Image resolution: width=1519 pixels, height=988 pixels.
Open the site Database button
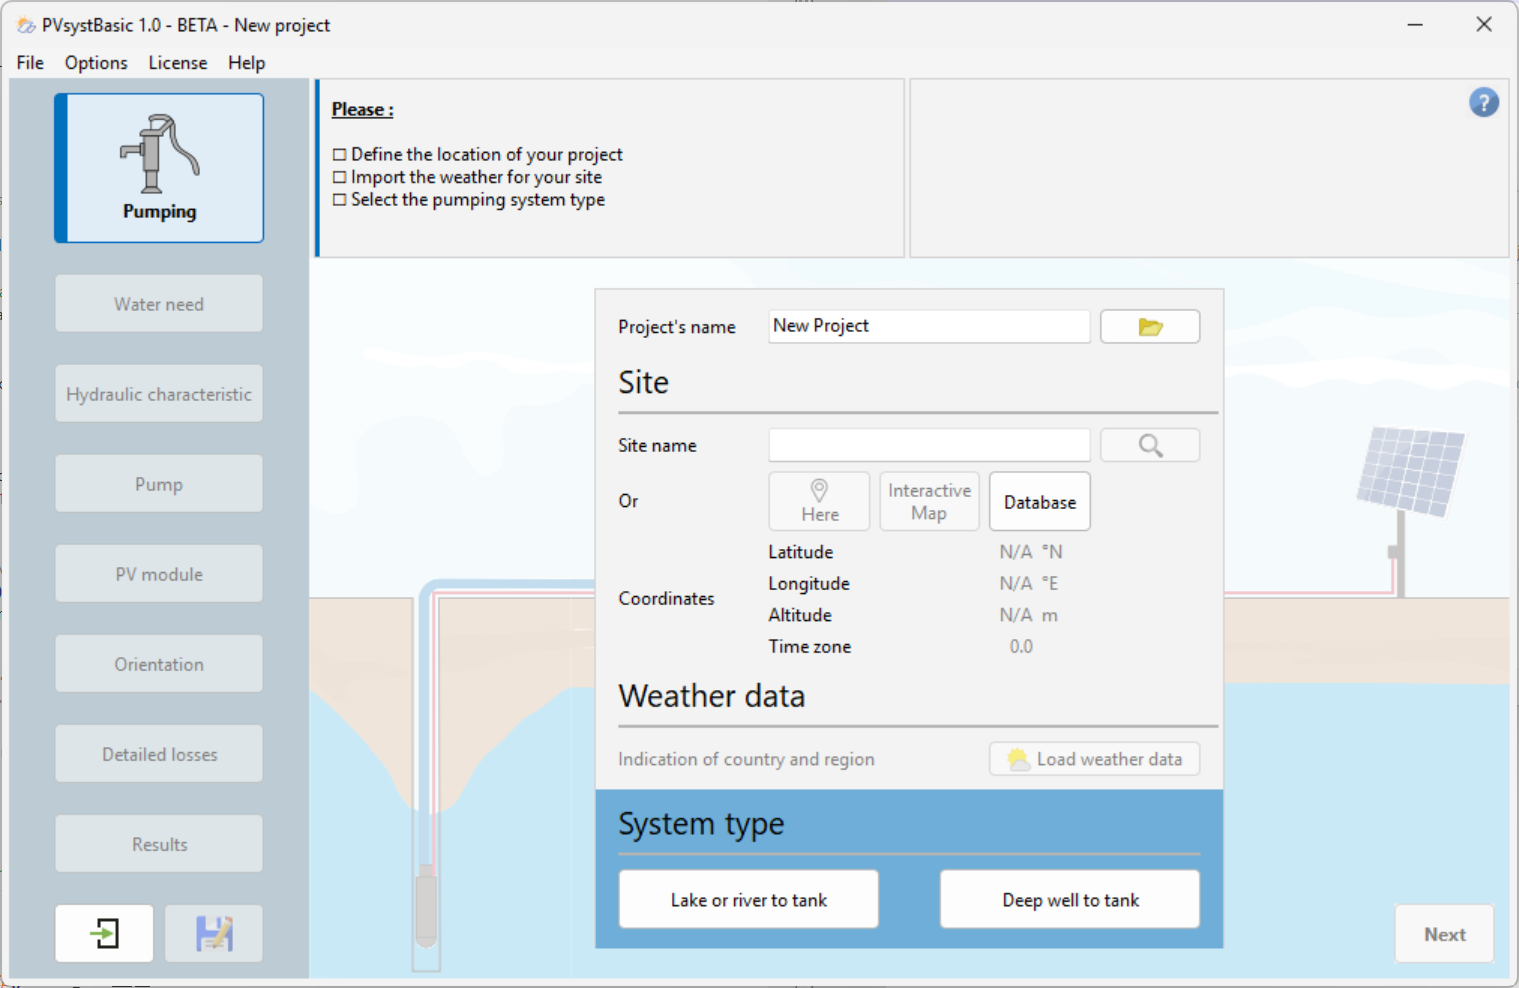click(1040, 501)
